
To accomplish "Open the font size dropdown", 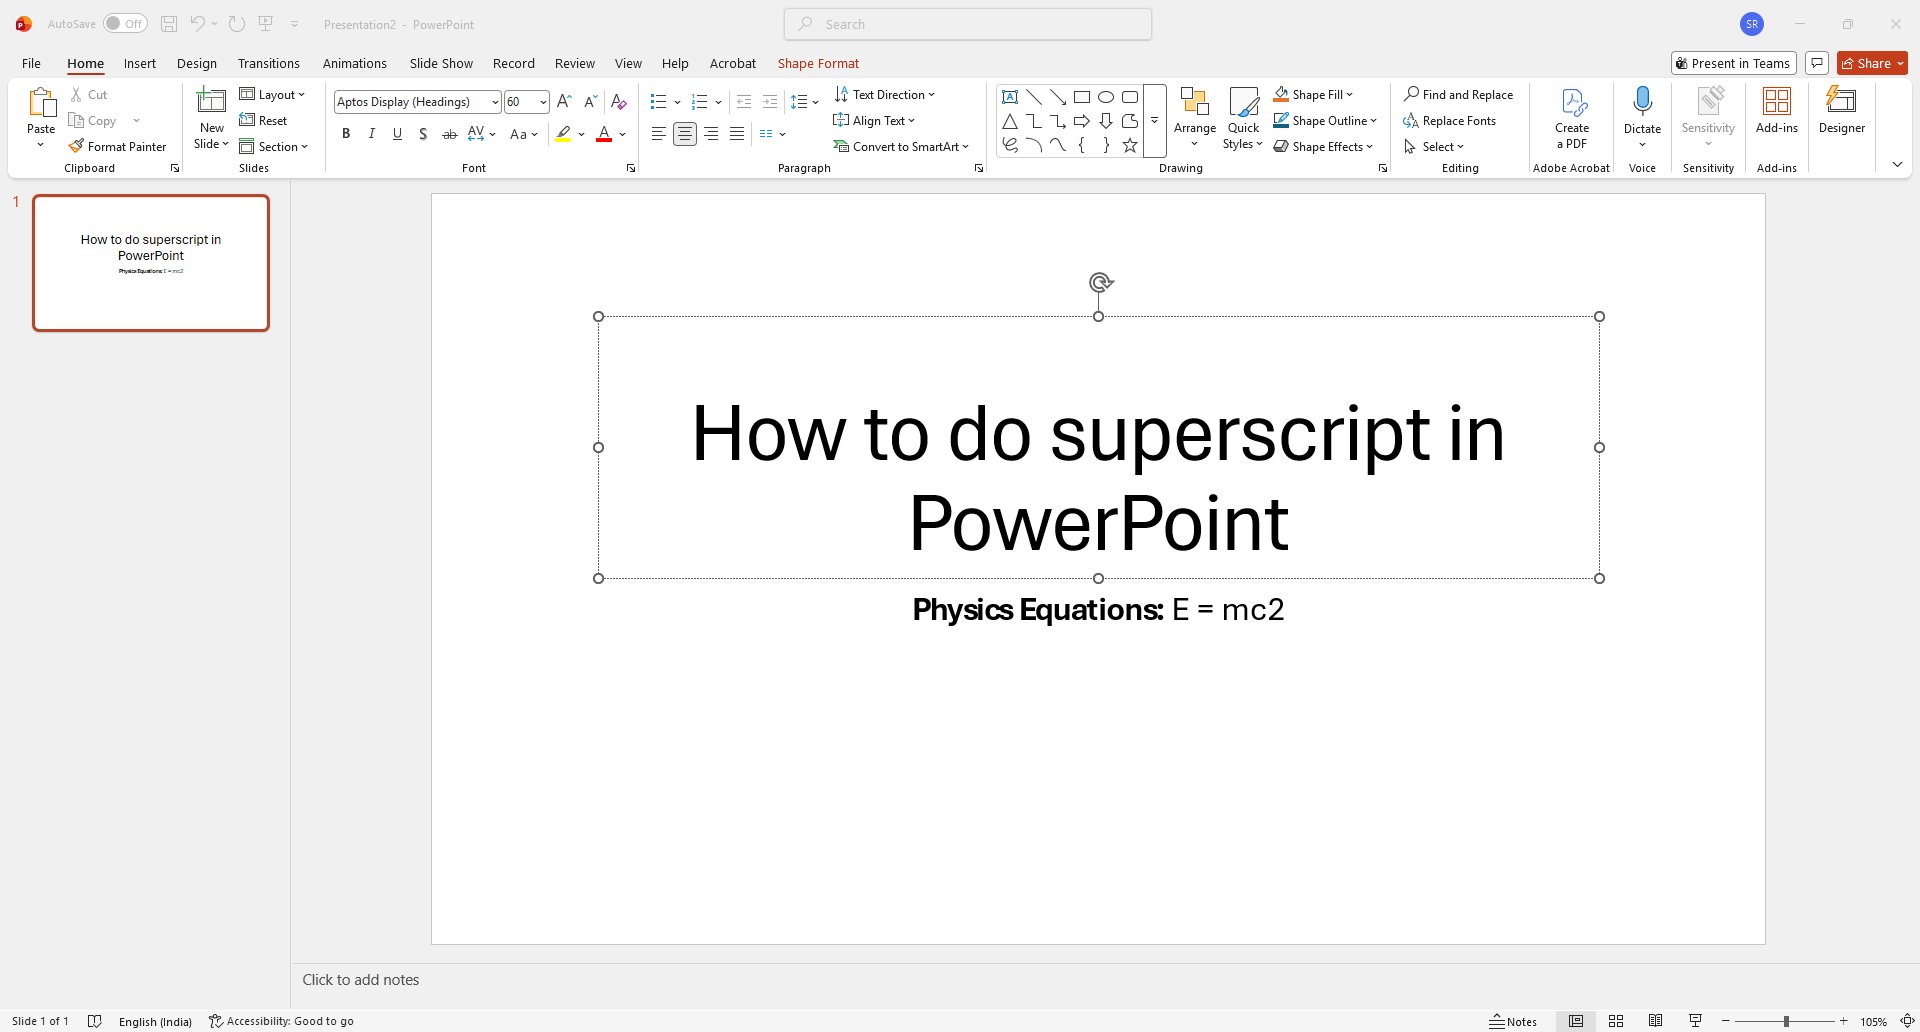I will click(x=543, y=102).
